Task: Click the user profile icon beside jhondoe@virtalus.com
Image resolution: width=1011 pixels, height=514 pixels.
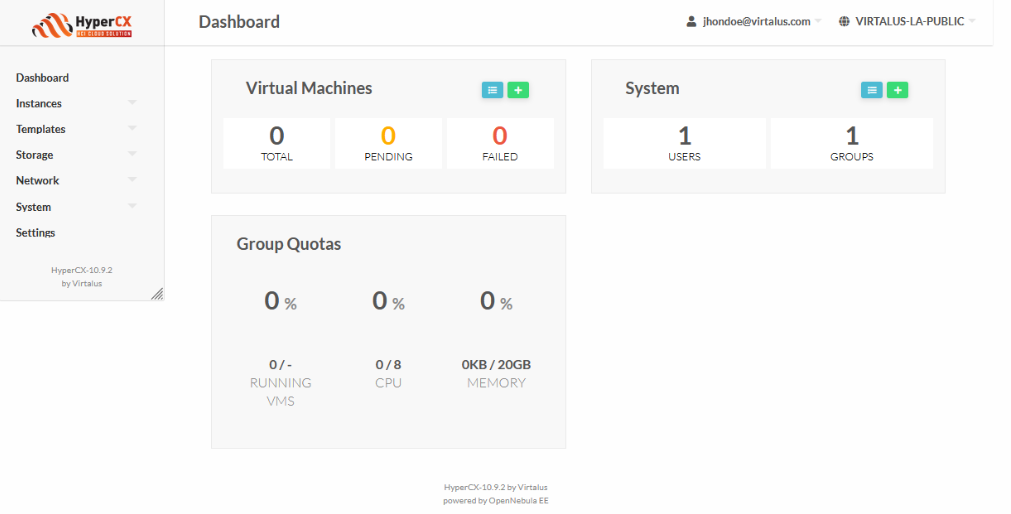Action: (691, 21)
